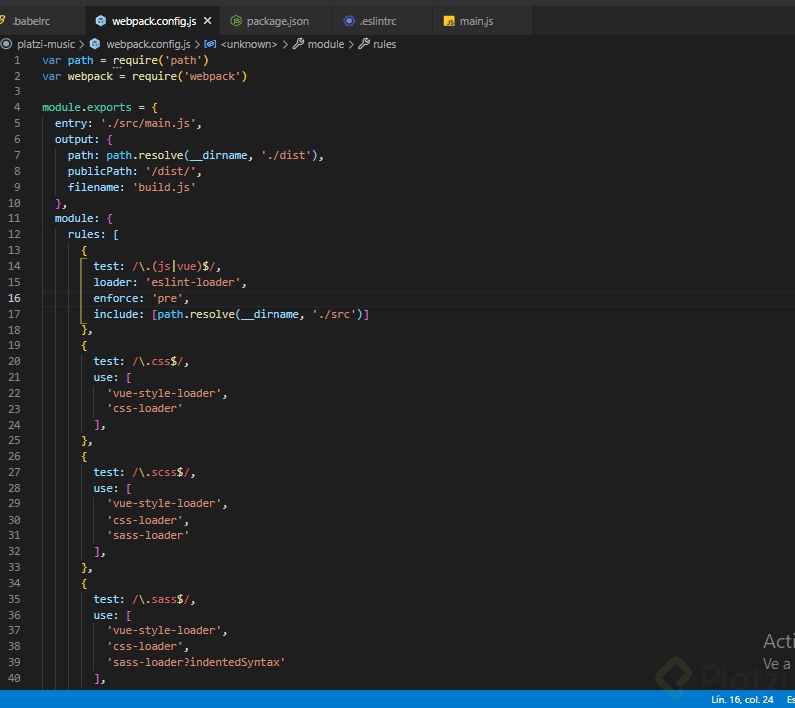Open Go to Line via Lín. 16, col. 24
795x708 pixels.
(742, 699)
